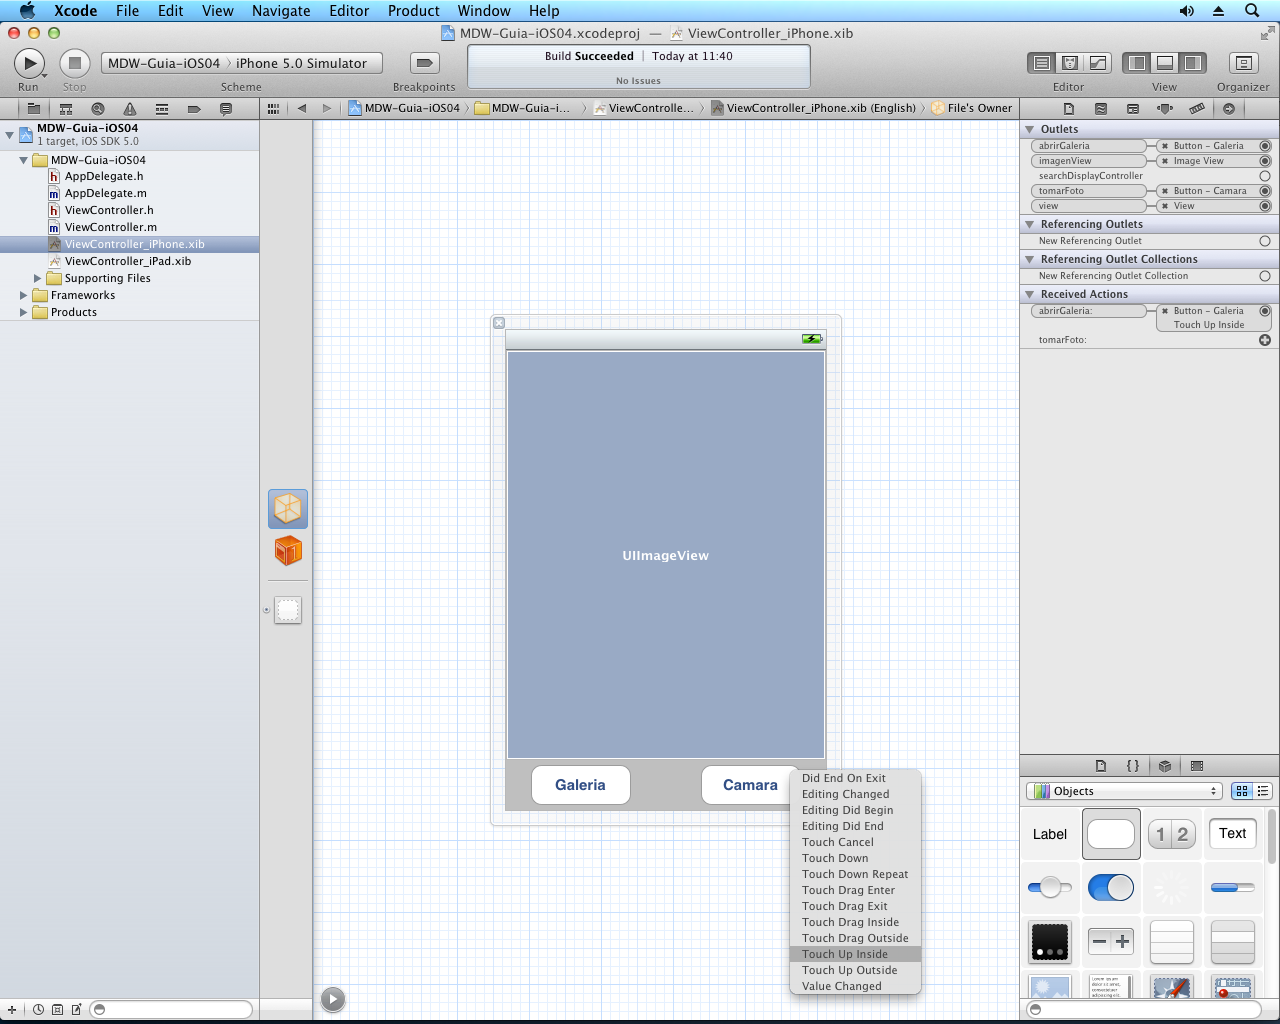Open the scheme selector MDW-Guia-iOS04
This screenshot has width=1280, height=1024.
(164, 63)
